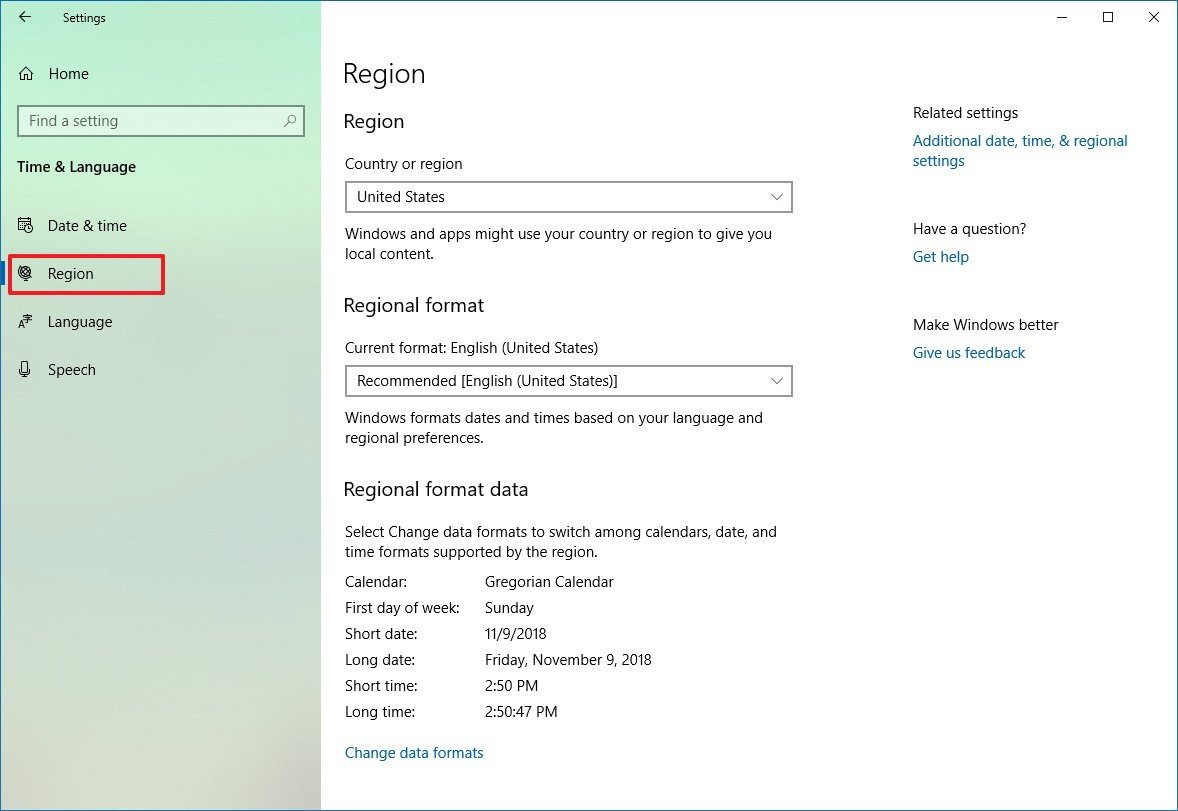This screenshot has width=1178, height=811.
Task: Open the Country or region dropdown
Action: pos(569,197)
